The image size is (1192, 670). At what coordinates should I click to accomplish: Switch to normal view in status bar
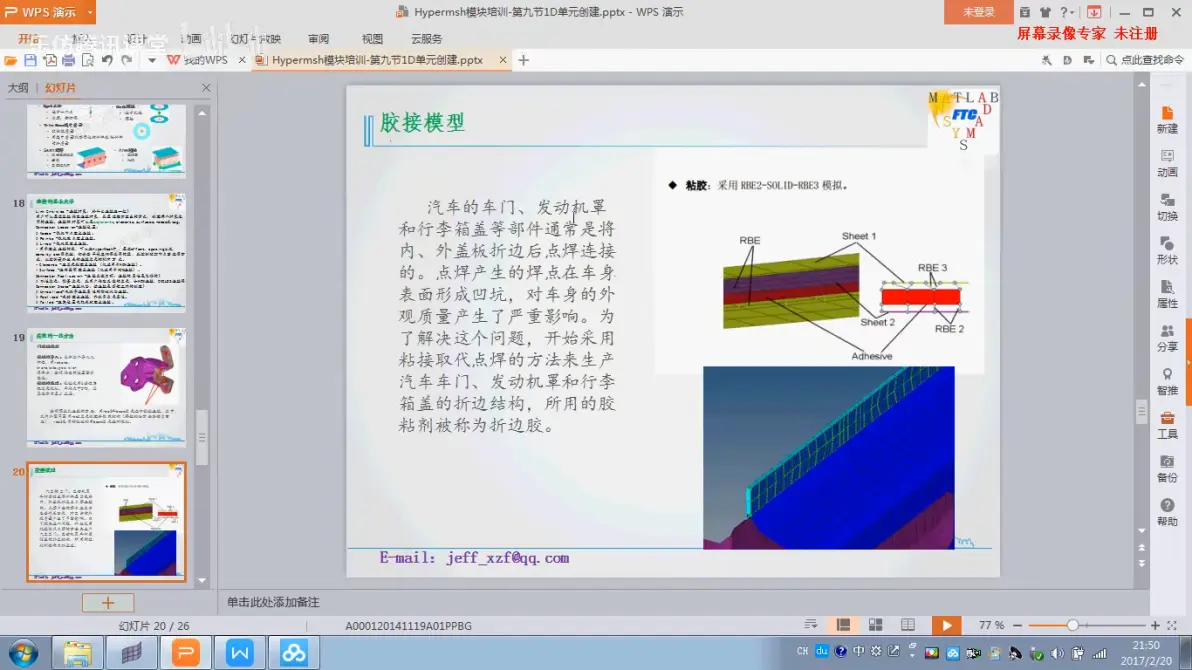[843, 625]
